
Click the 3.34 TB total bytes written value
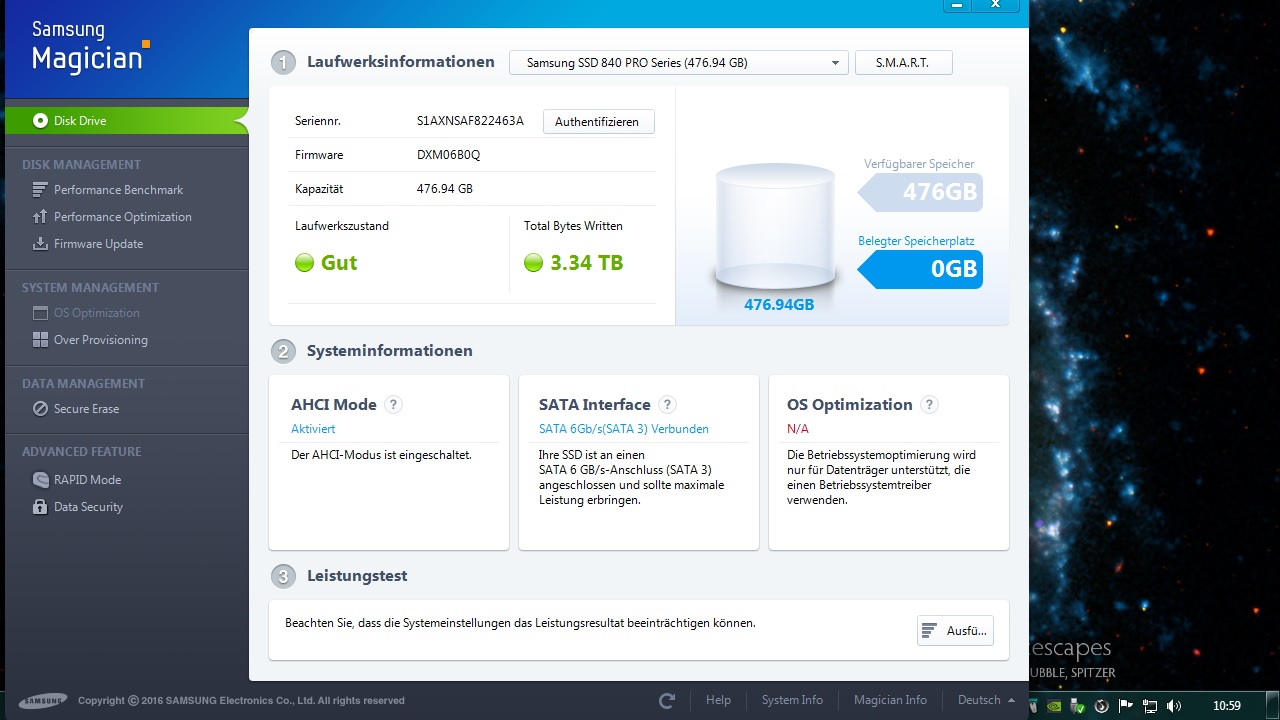point(586,263)
